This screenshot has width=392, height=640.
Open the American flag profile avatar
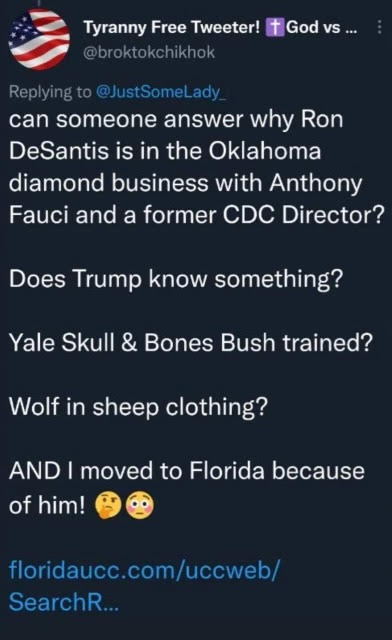tap(40, 40)
